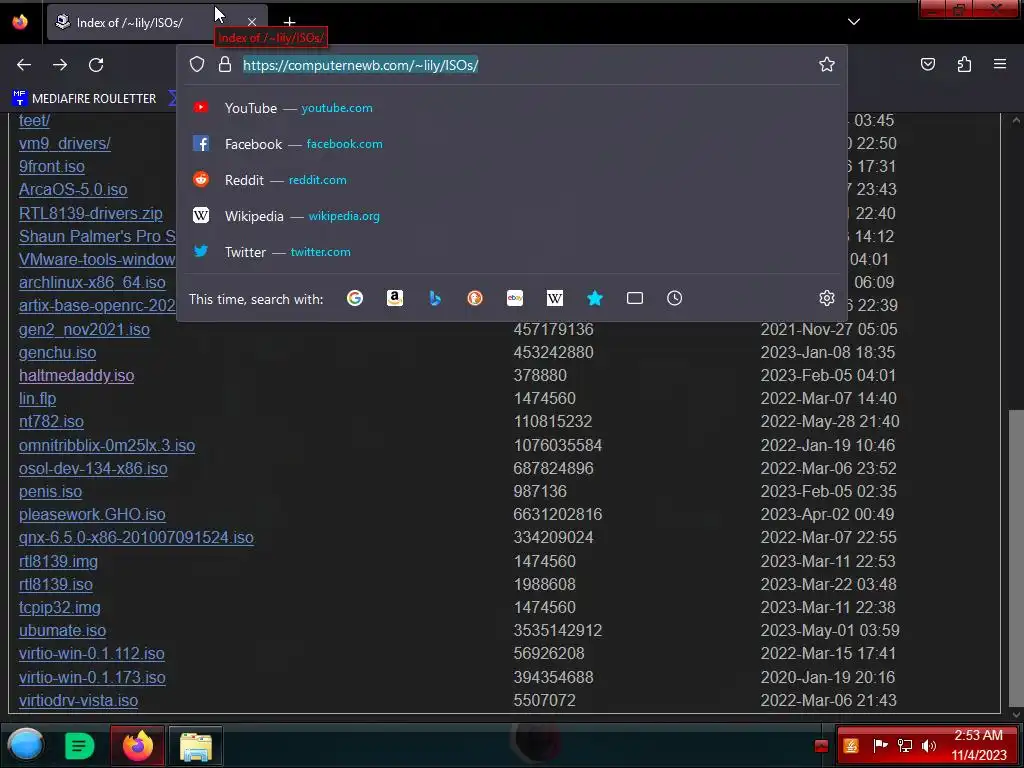This screenshot has height=768, width=1024.
Task: Download lin.flp
Action: pos(37,398)
